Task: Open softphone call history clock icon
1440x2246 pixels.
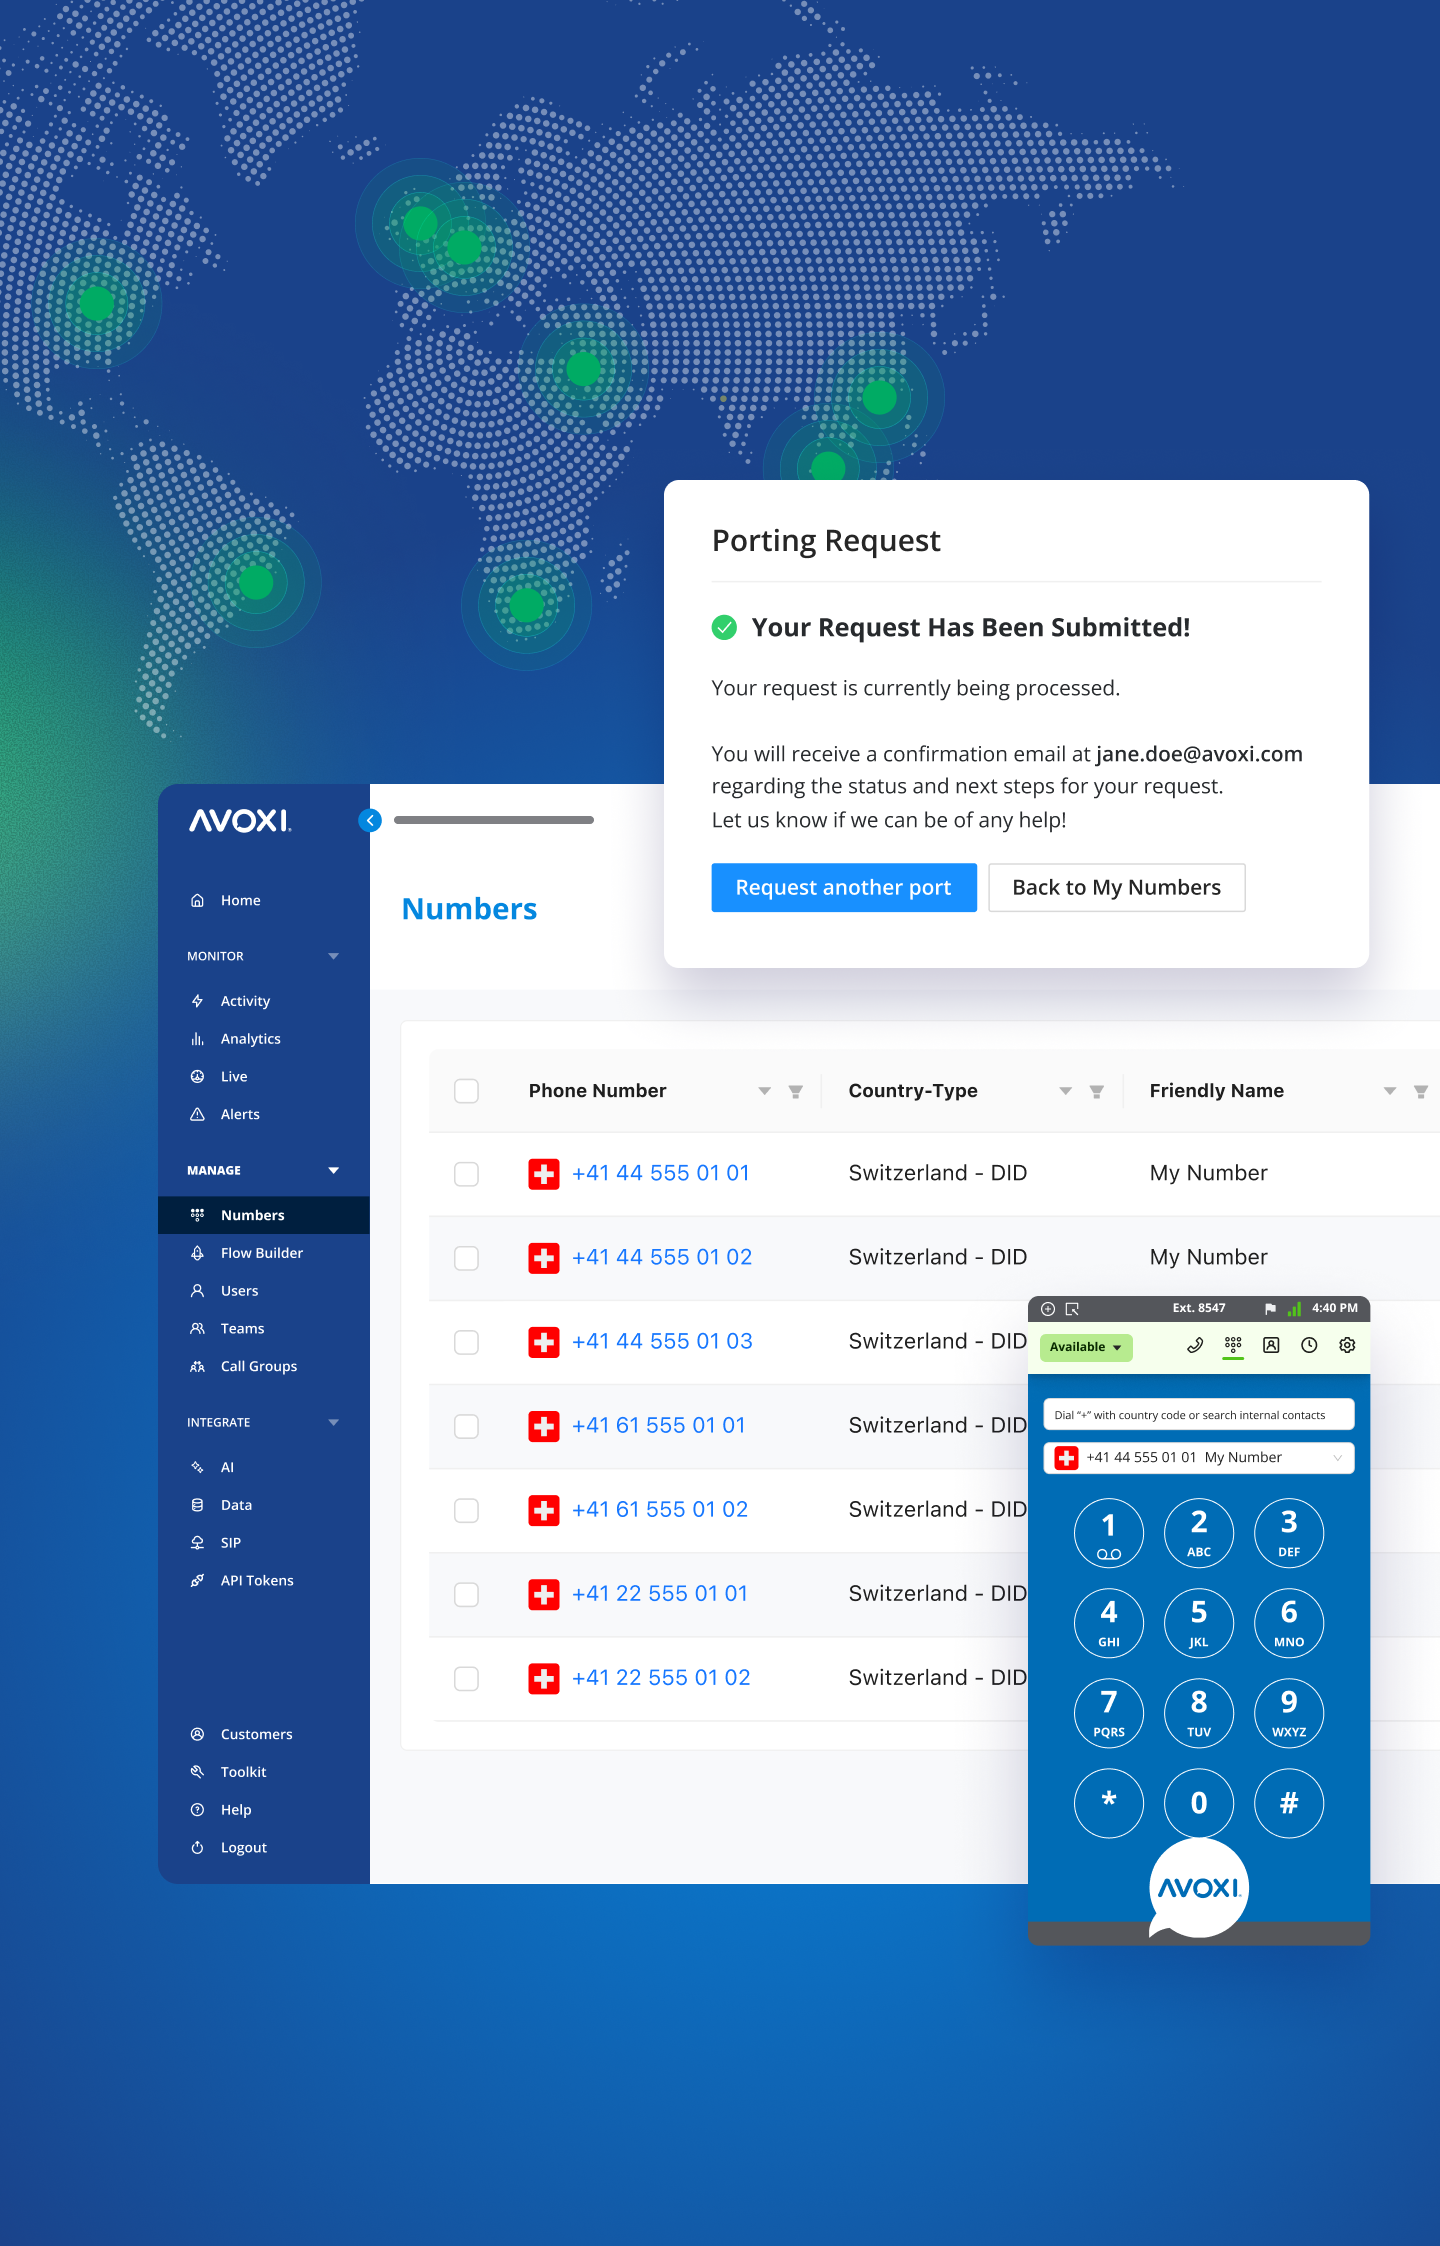Action: coord(1309,1346)
